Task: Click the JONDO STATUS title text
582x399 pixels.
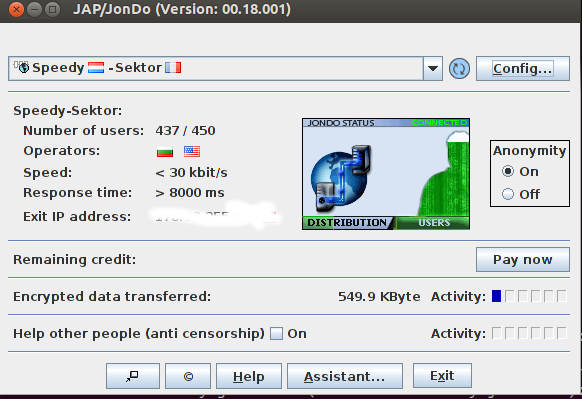Action: (x=341, y=123)
